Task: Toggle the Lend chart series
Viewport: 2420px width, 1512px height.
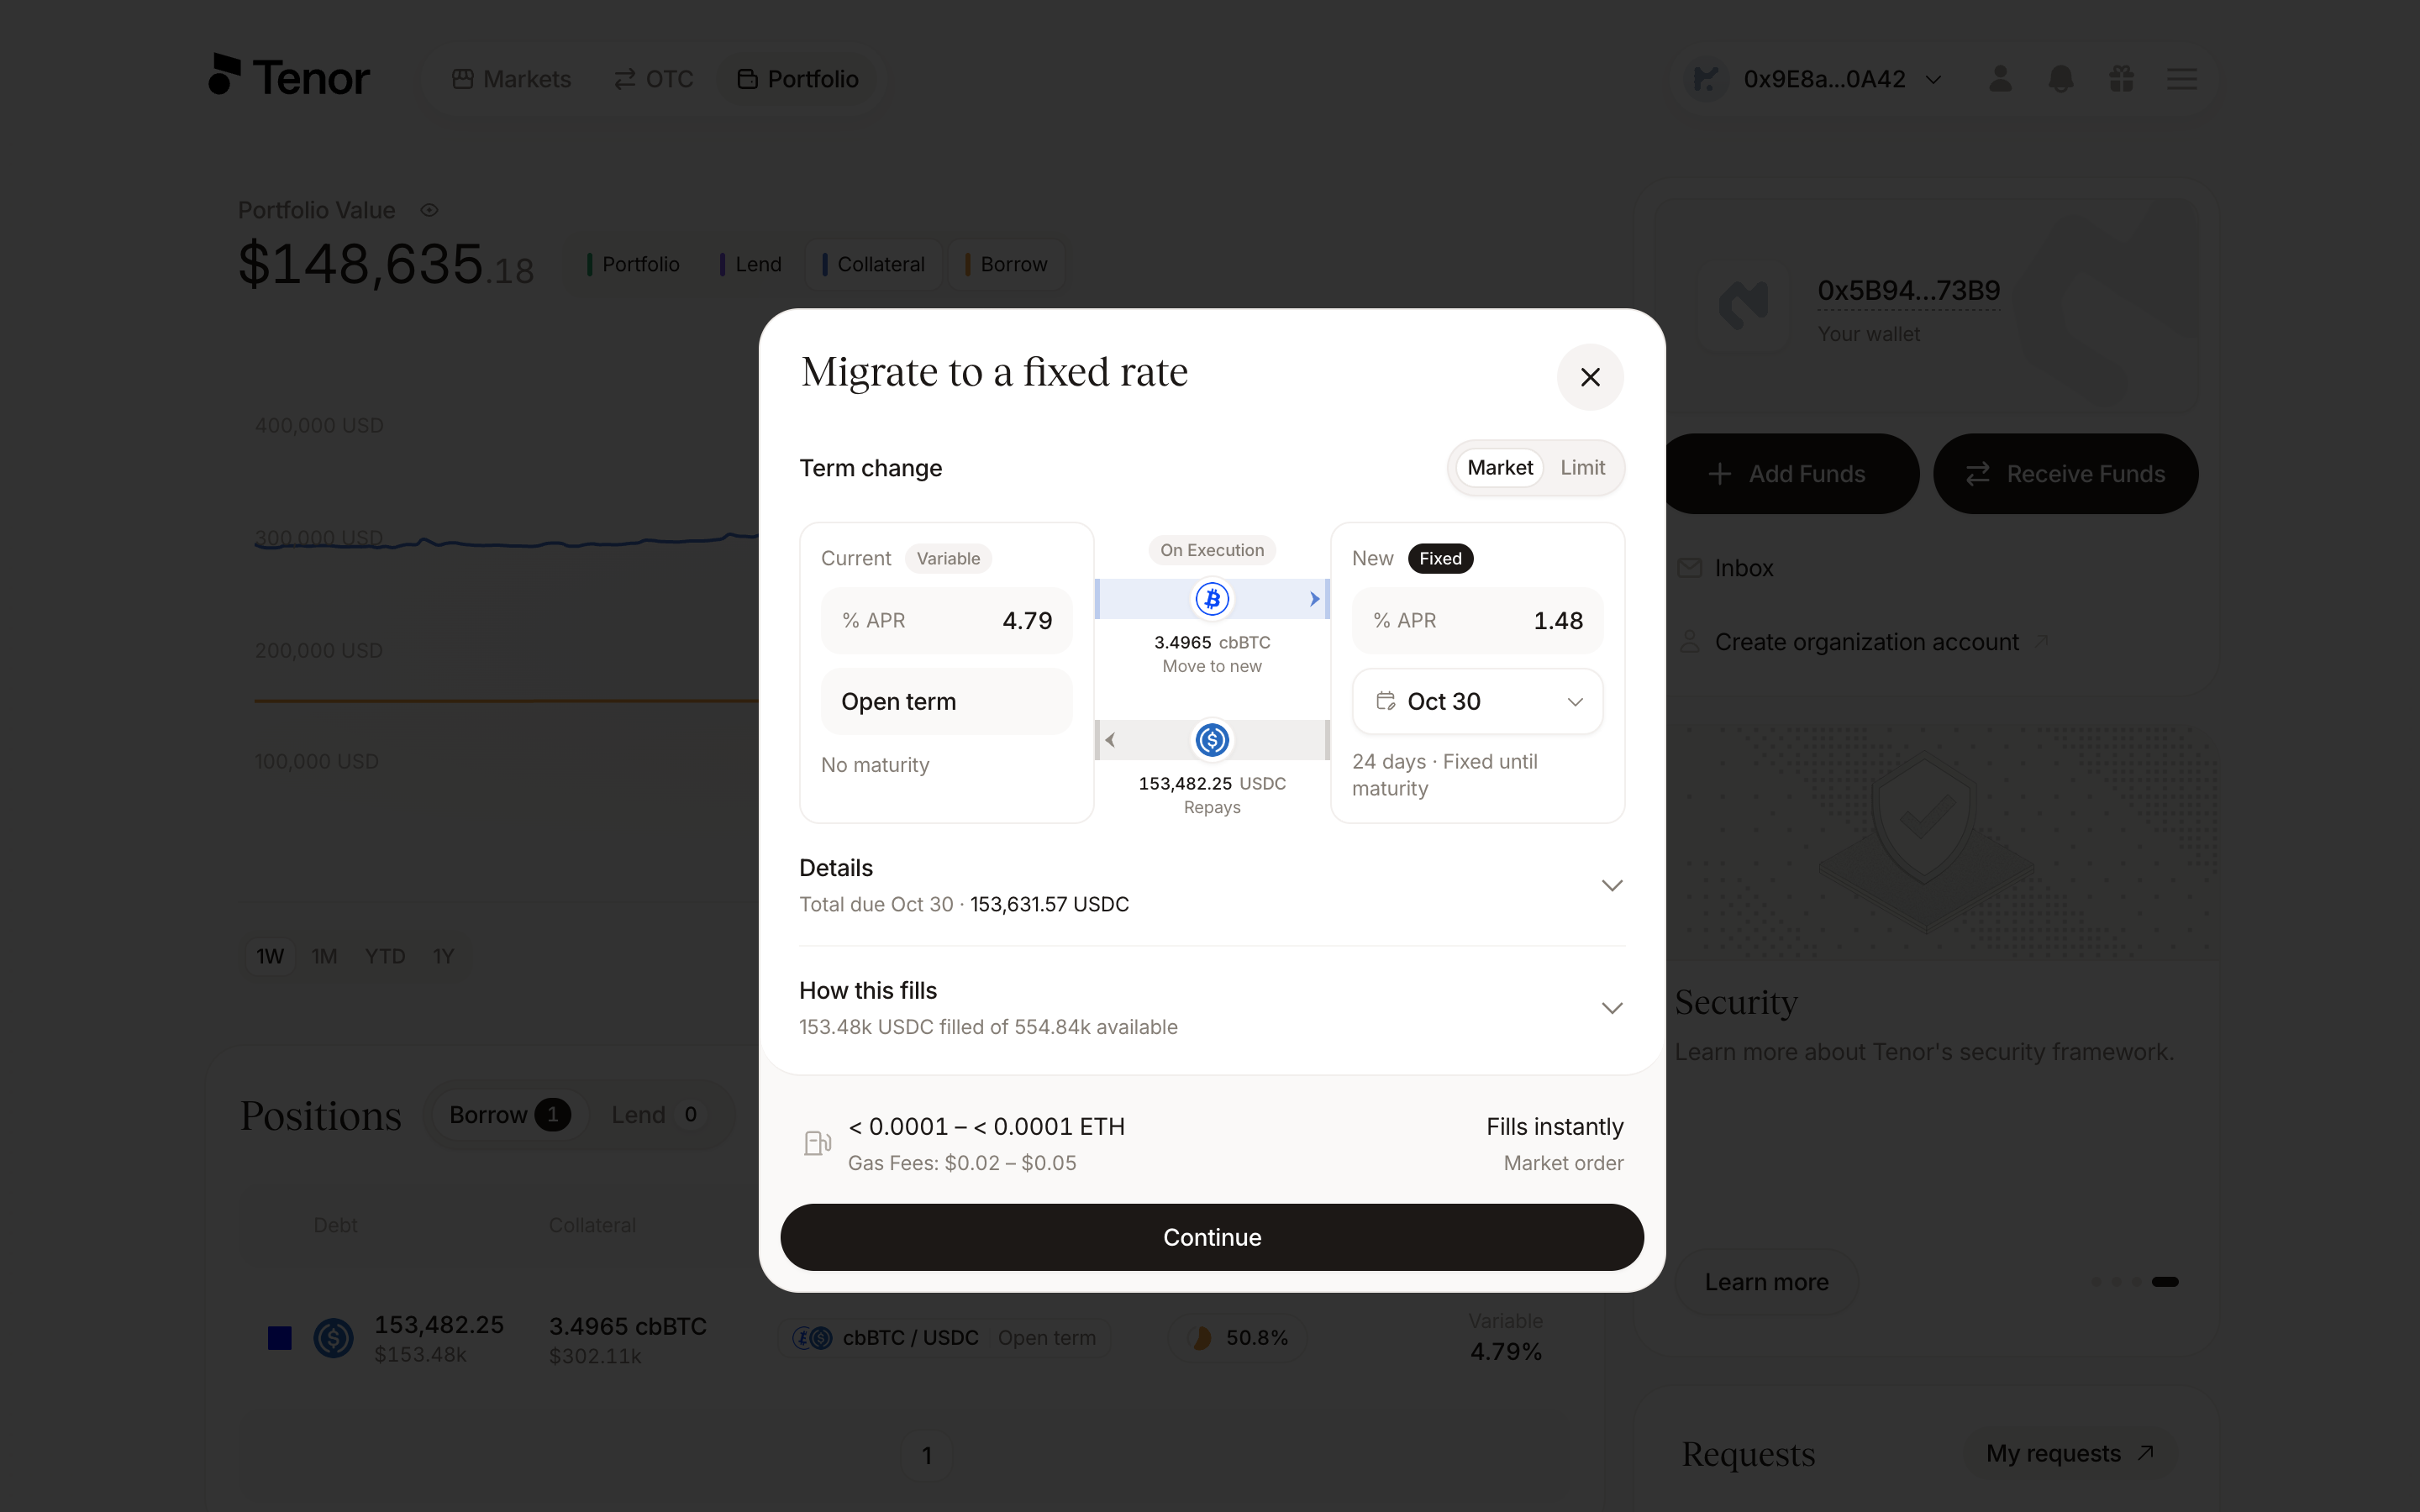Action: click(750, 264)
